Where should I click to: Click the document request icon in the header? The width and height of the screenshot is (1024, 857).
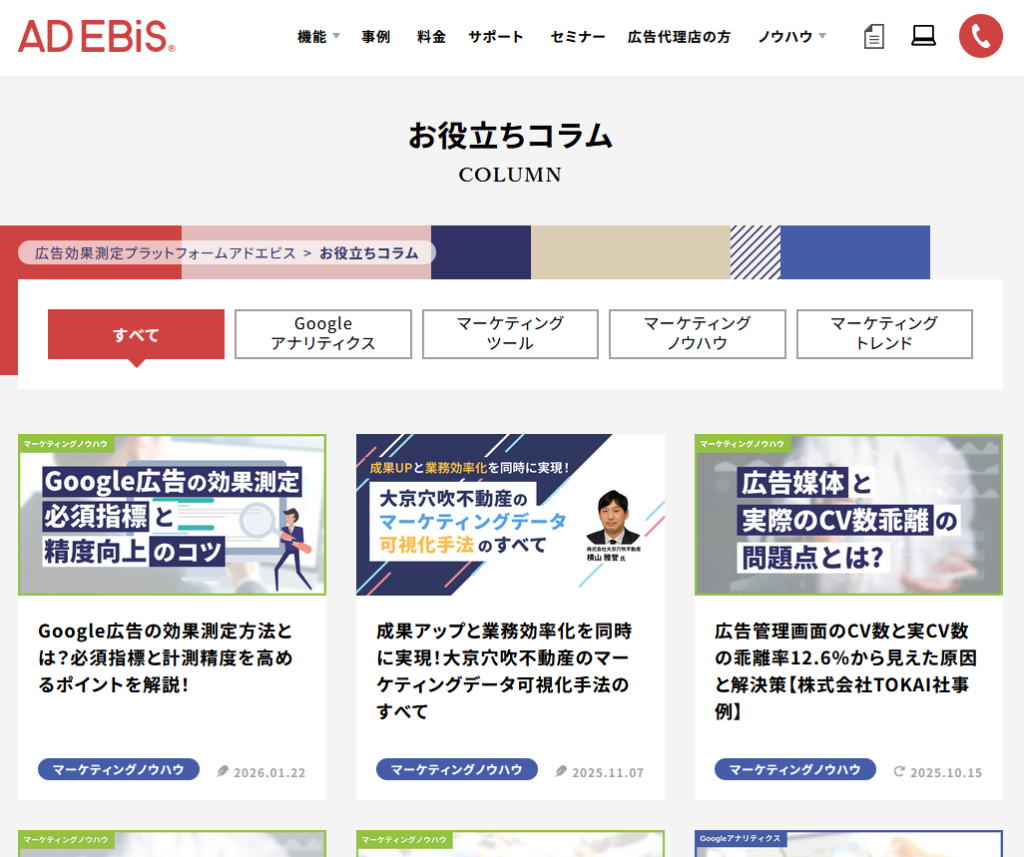[873, 35]
